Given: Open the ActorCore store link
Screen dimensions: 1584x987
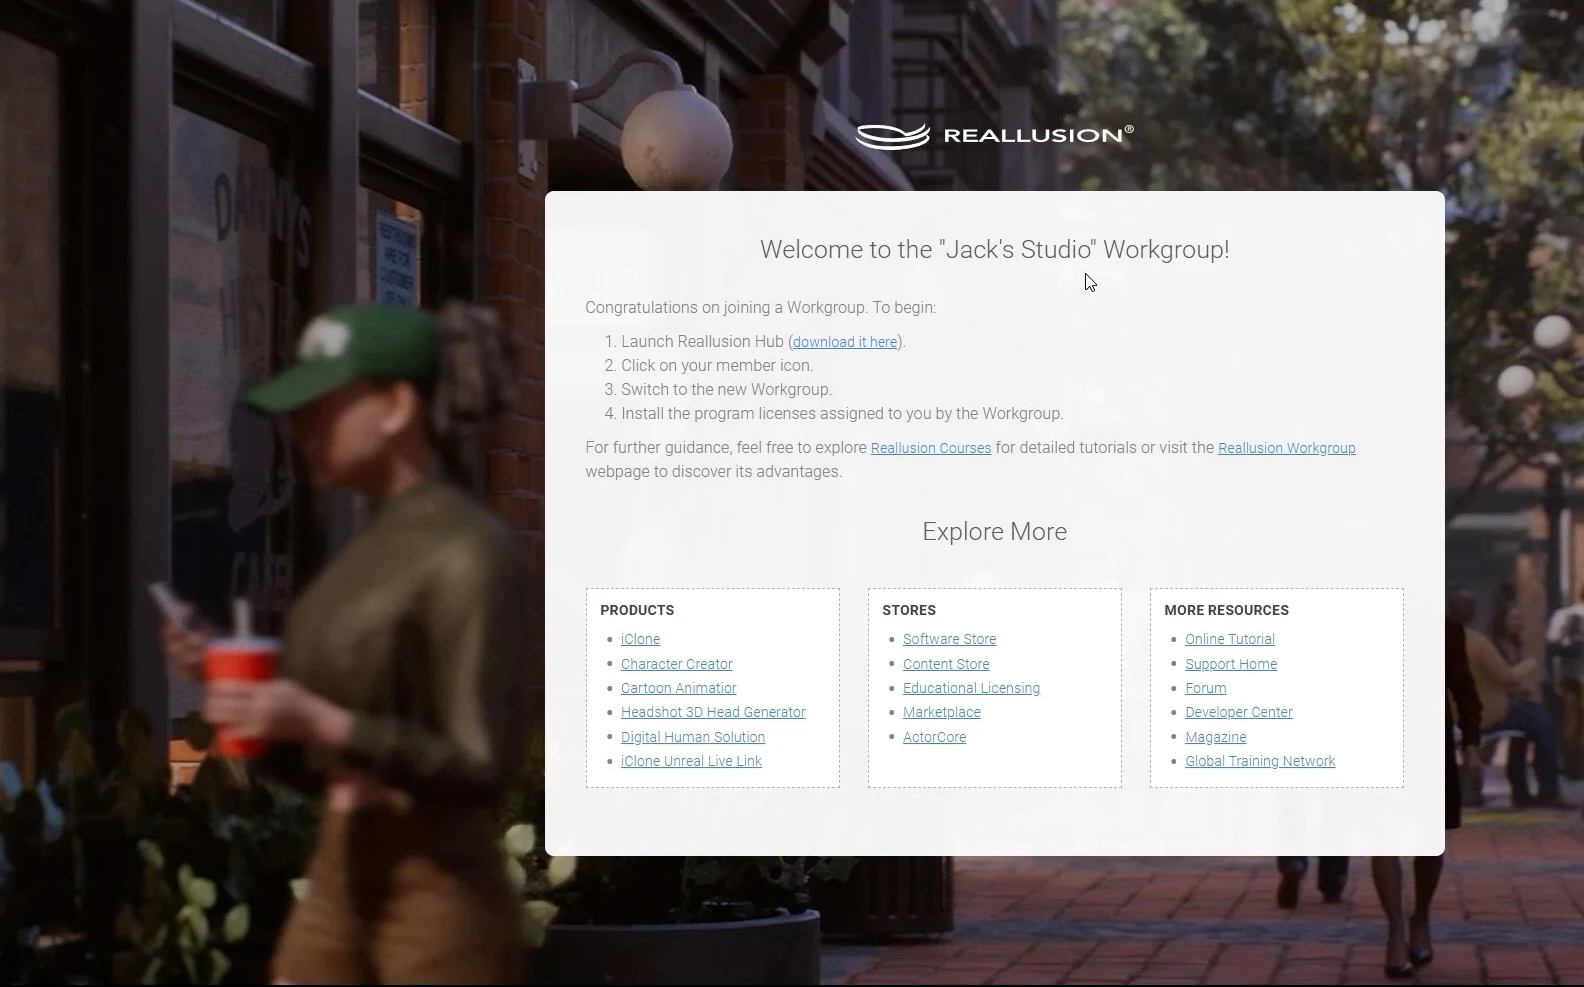Looking at the screenshot, I should point(934,737).
